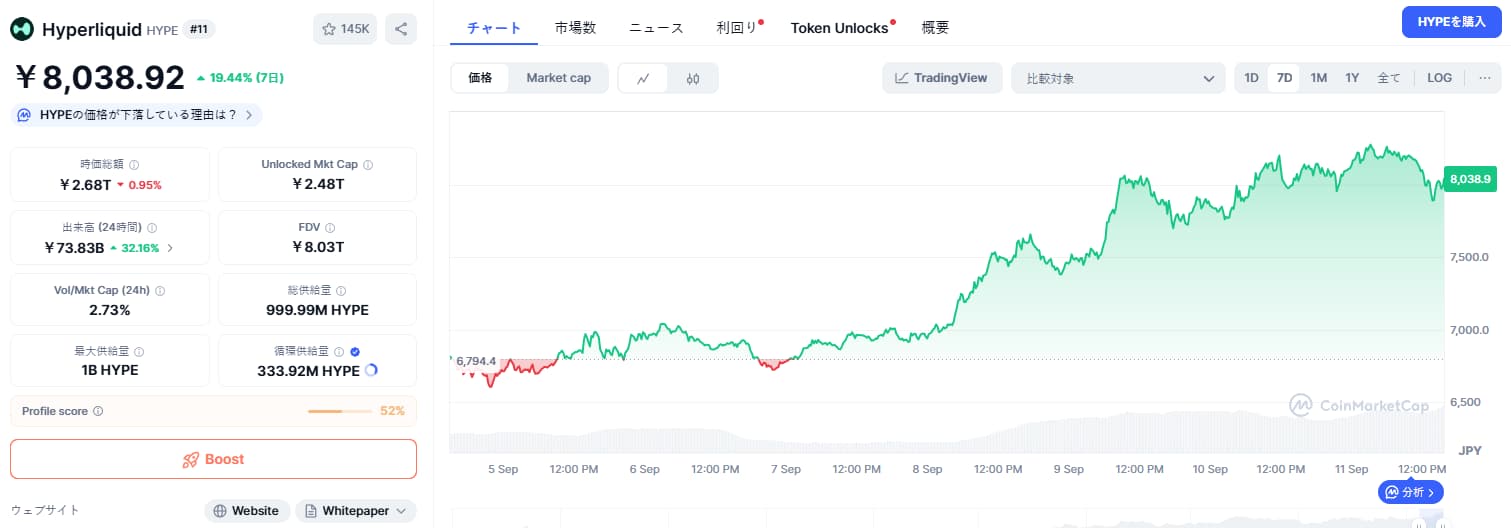Click the info icon beside FDV

(330, 228)
